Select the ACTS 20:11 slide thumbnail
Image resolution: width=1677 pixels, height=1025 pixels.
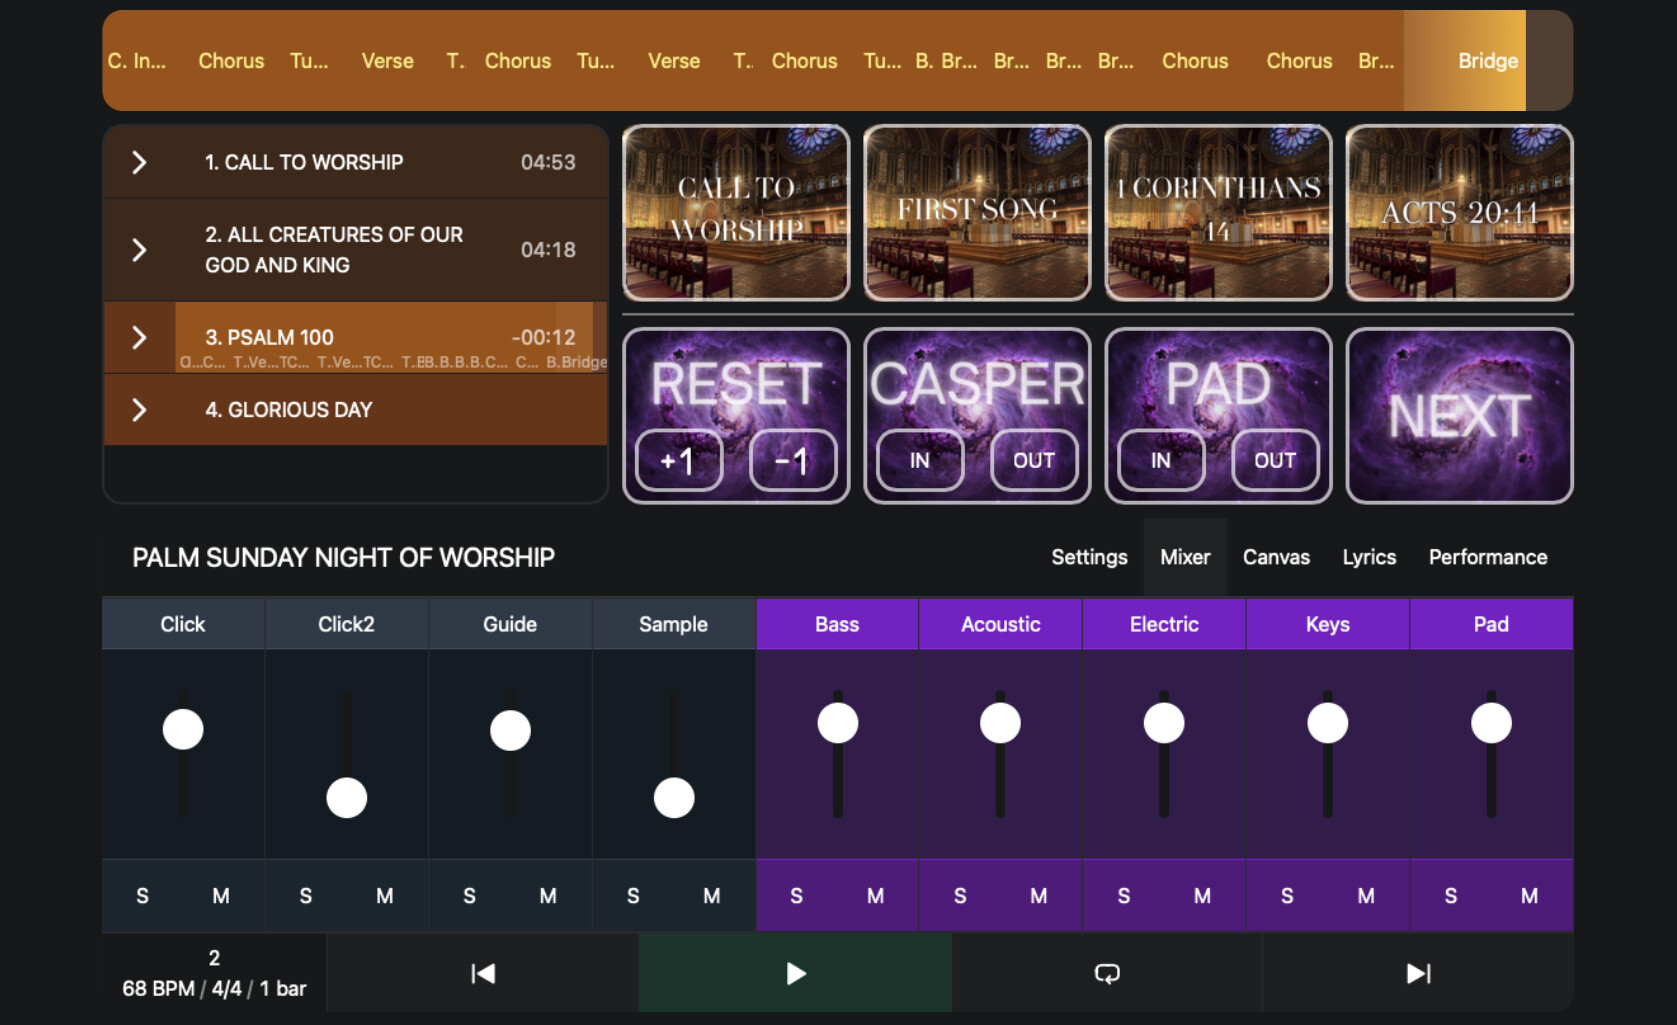click(1459, 212)
